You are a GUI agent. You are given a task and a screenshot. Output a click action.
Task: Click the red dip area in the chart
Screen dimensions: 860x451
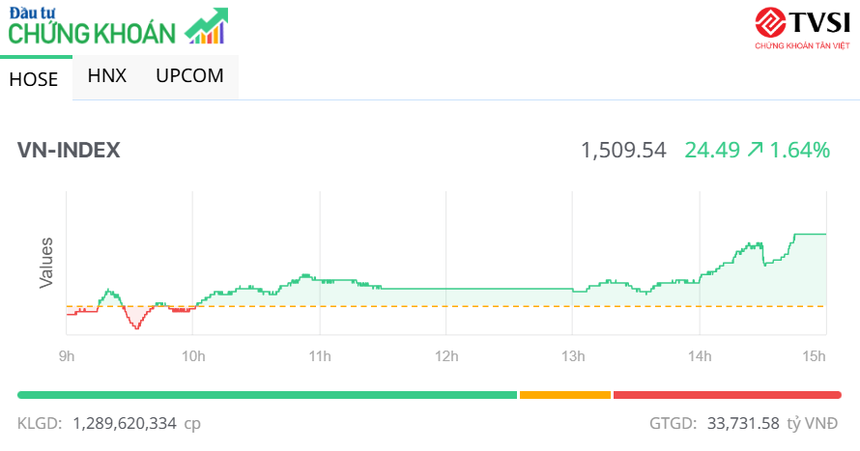pos(135,317)
